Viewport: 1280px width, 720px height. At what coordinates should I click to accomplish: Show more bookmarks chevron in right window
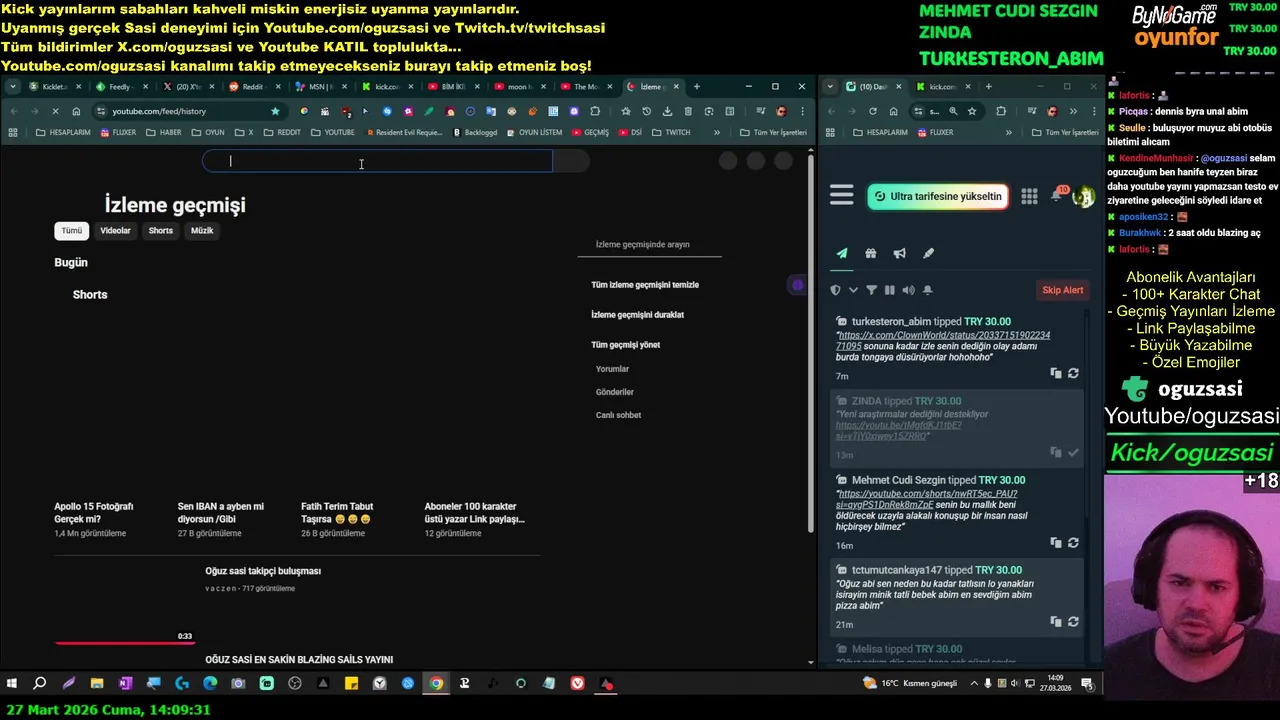click(1011, 132)
